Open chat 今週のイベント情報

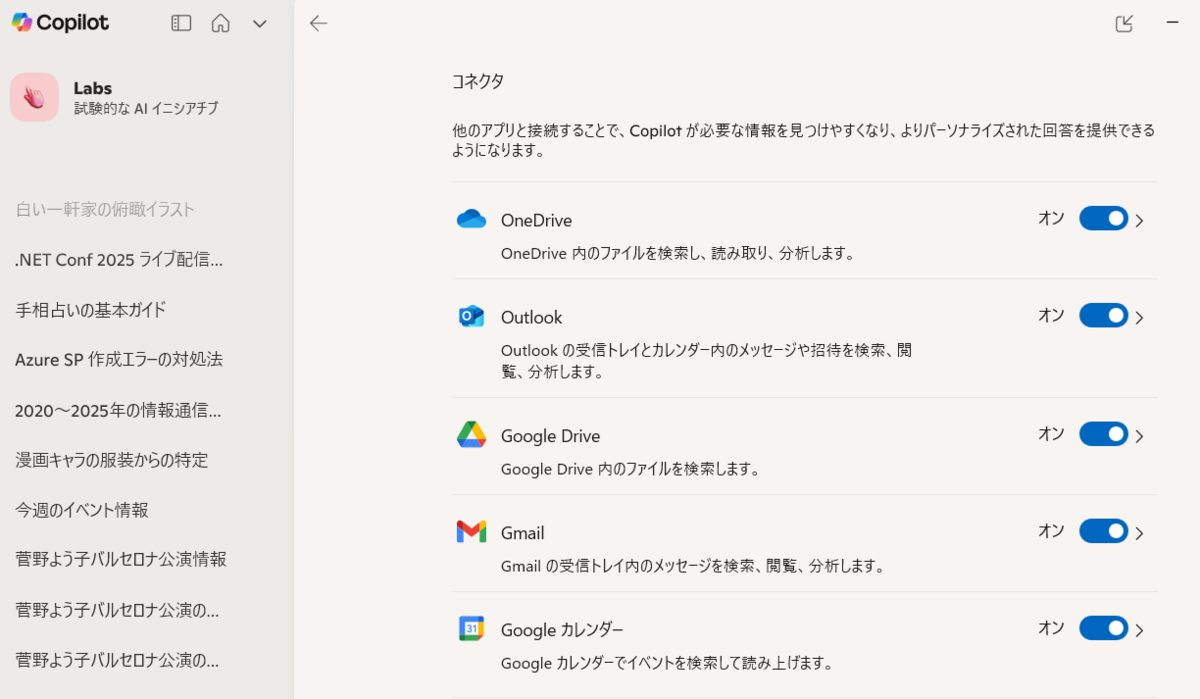[x=82, y=509]
